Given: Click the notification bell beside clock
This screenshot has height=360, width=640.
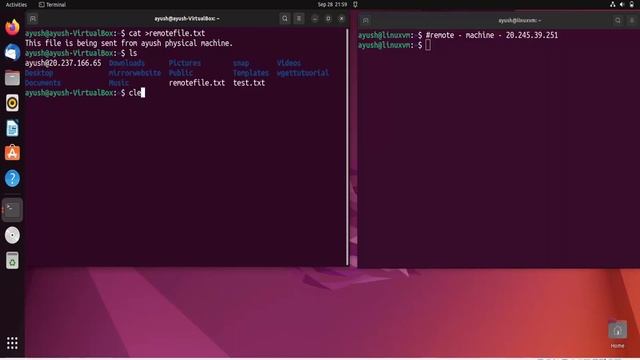Looking at the screenshot, I should [355, 4].
